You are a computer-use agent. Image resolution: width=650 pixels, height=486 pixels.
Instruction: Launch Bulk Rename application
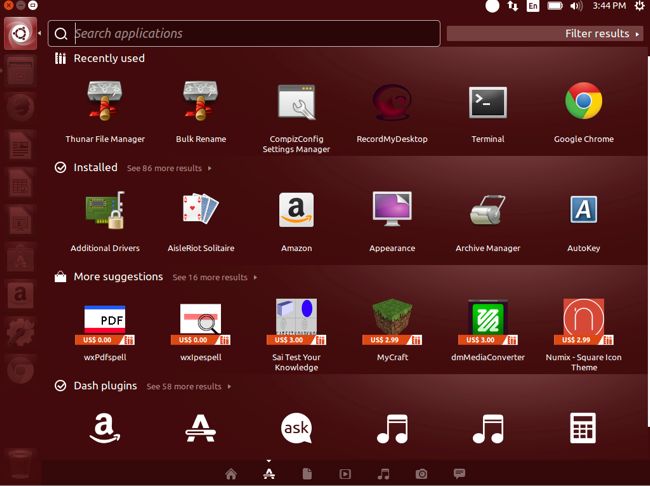pos(201,112)
